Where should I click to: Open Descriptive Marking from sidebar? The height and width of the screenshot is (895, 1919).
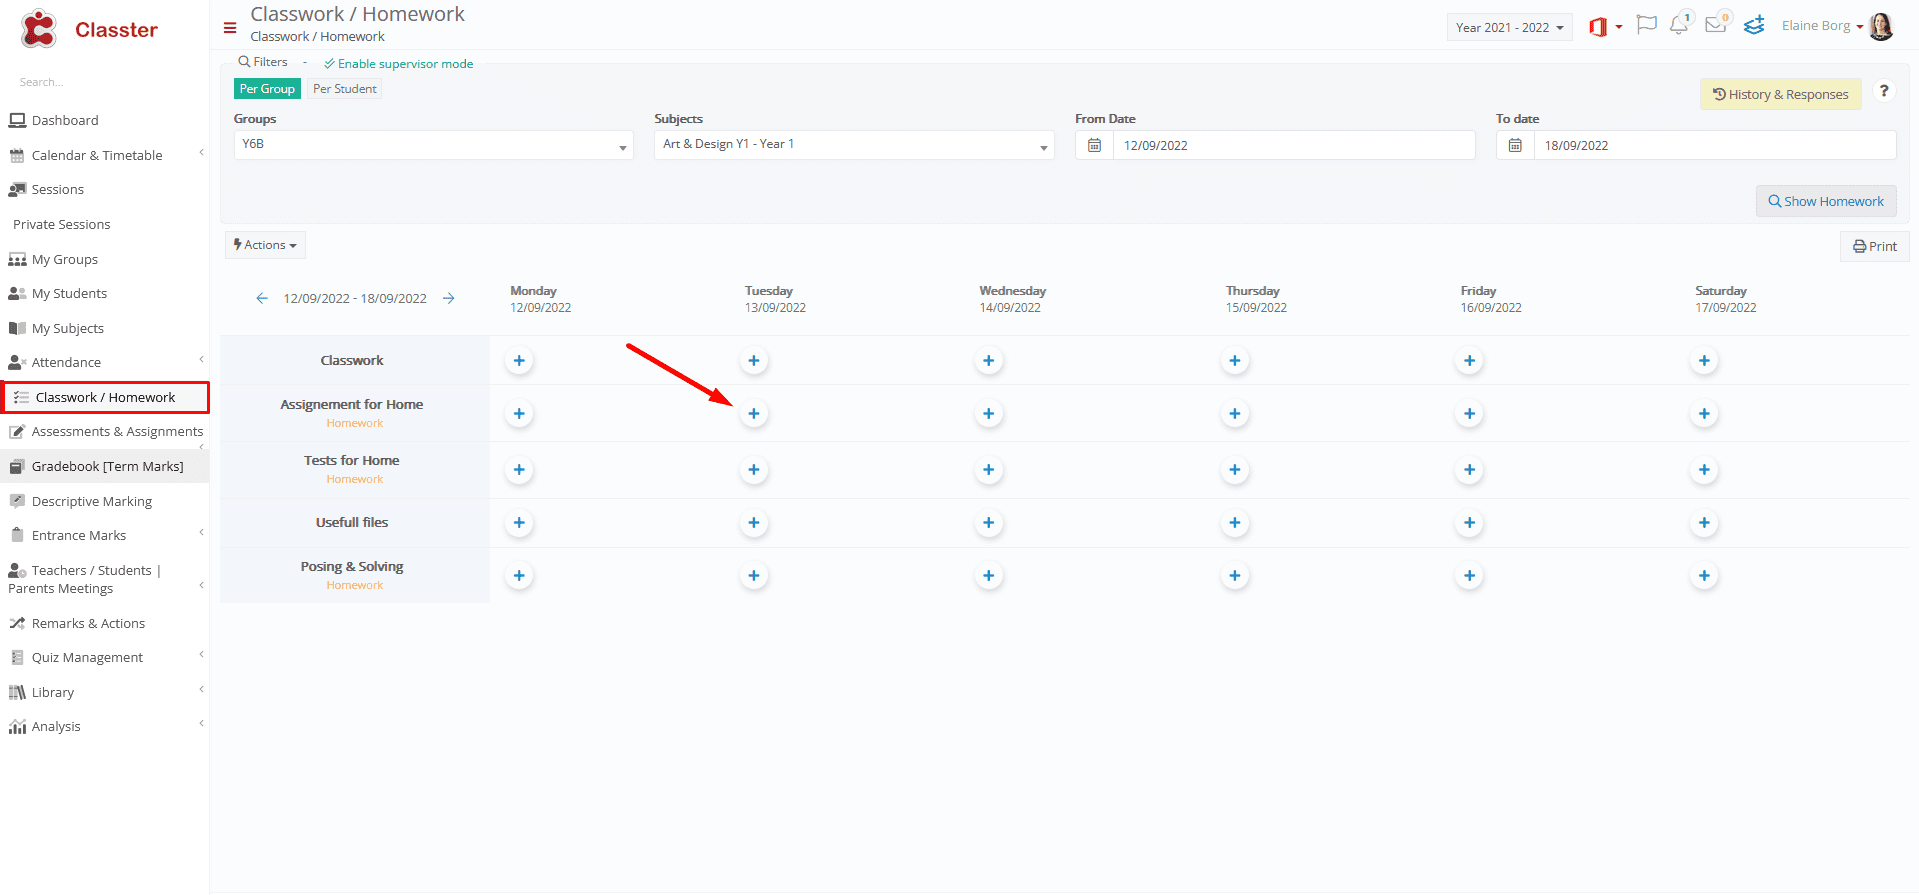[x=92, y=501]
